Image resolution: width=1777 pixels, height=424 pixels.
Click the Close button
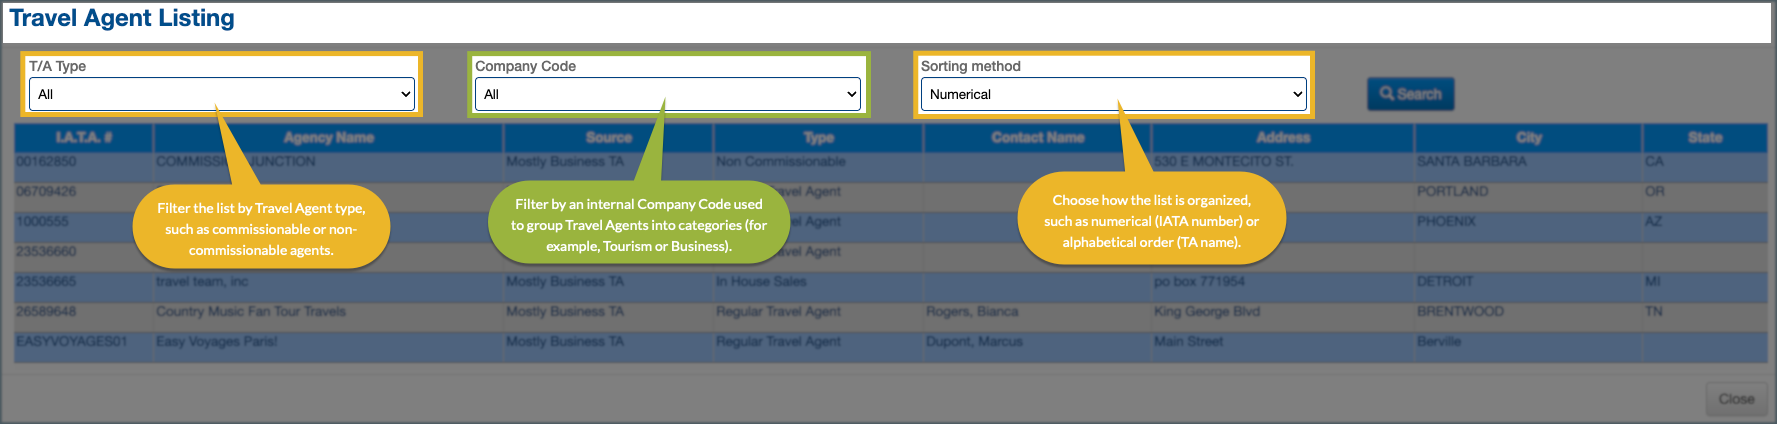tap(1735, 399)
